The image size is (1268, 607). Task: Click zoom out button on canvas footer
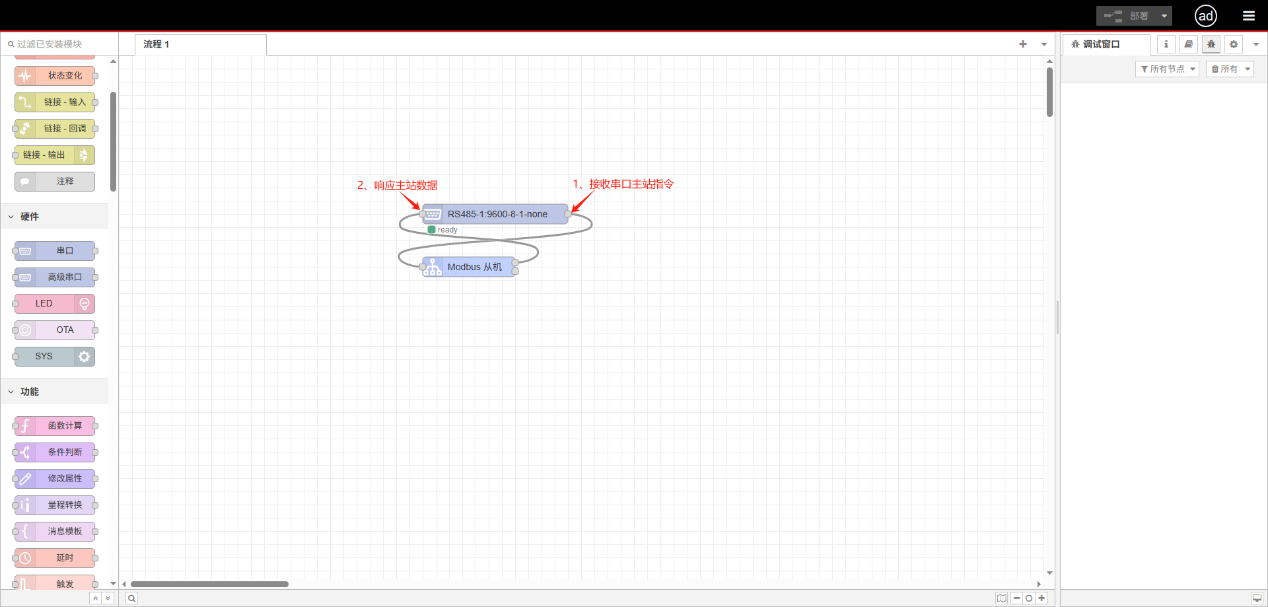(1016, 598)
